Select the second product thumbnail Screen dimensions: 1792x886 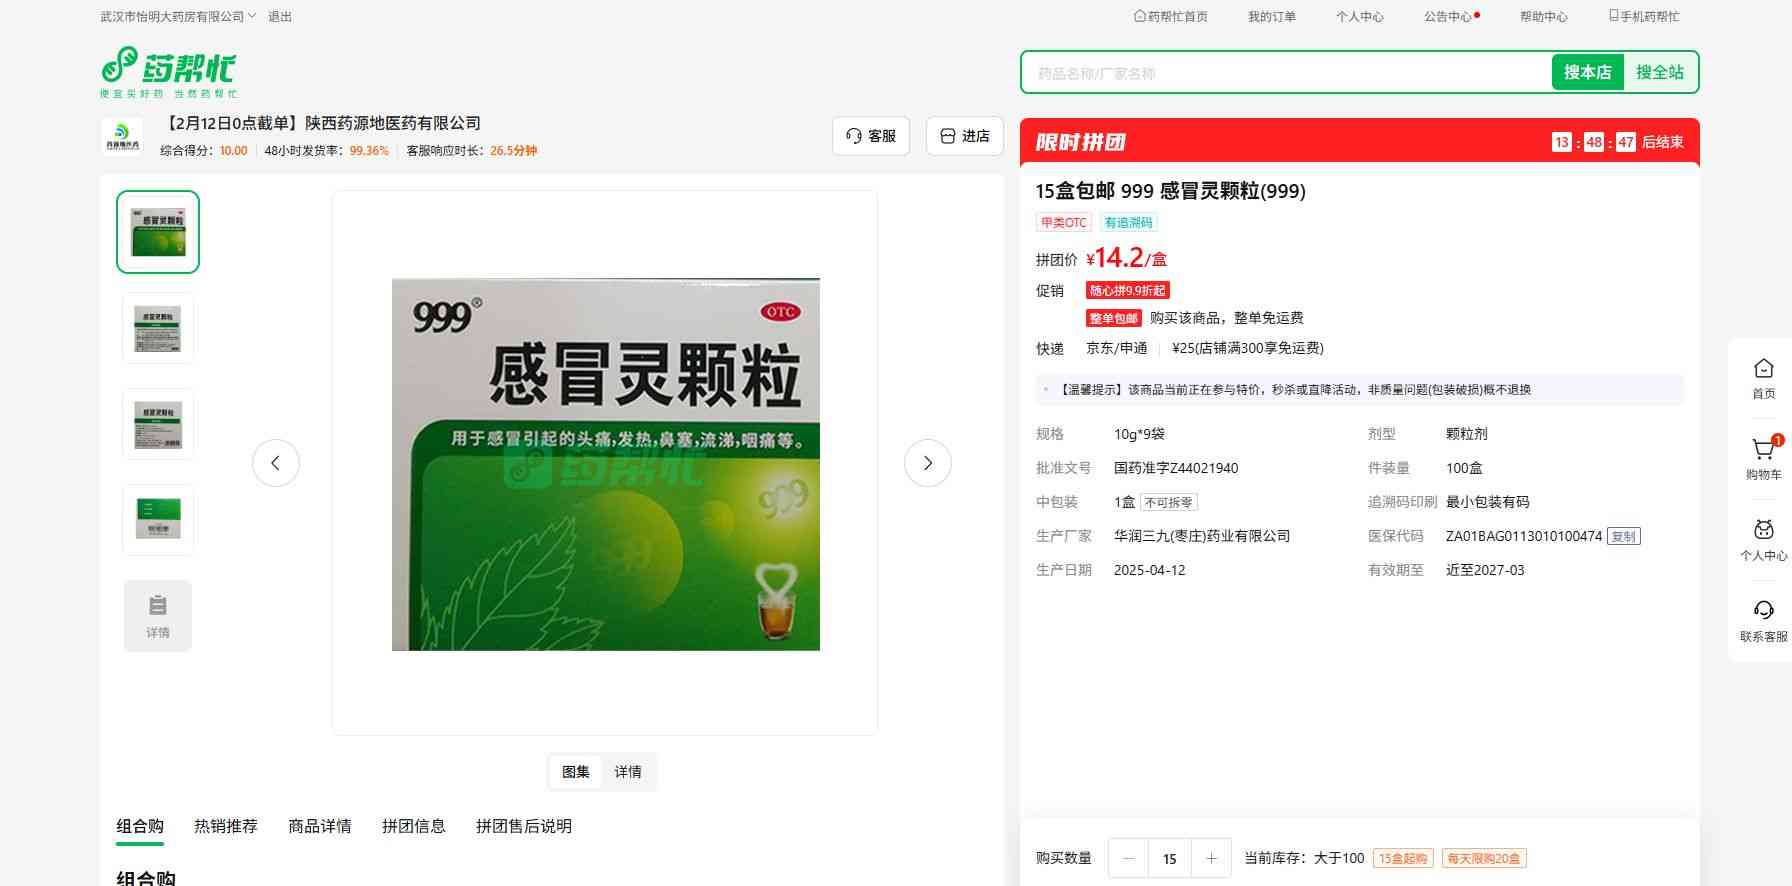pyautogui.click(x=158, y=328)
